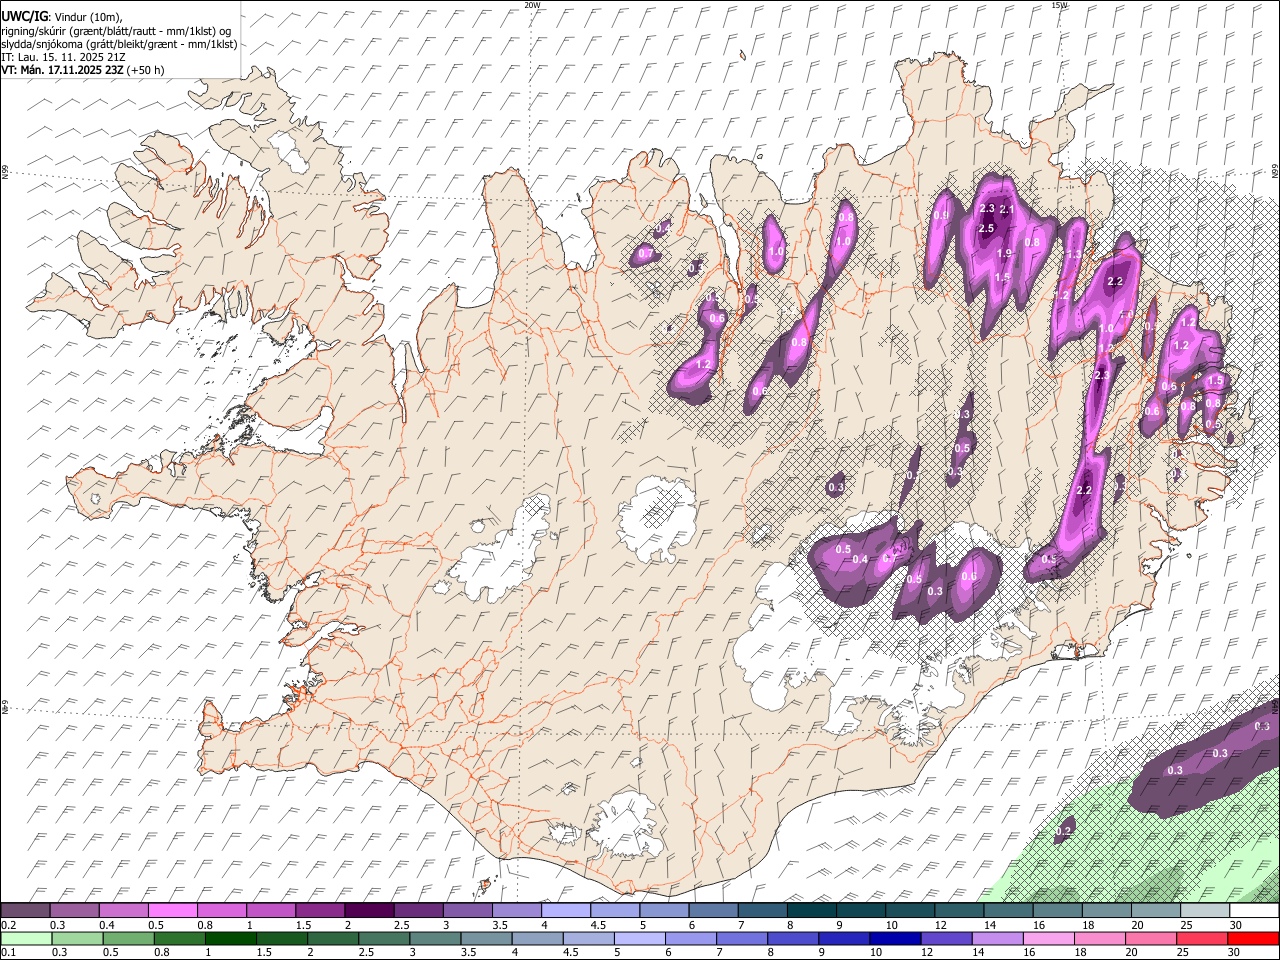This screenshot has width=1280, height=960.
Task: Click the offshore '0.2' value on the map
Action: (x=1064, y=831)
